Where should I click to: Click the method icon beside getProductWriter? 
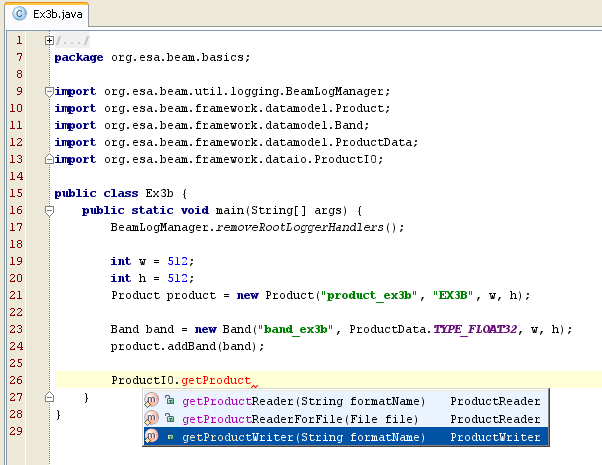151,436
